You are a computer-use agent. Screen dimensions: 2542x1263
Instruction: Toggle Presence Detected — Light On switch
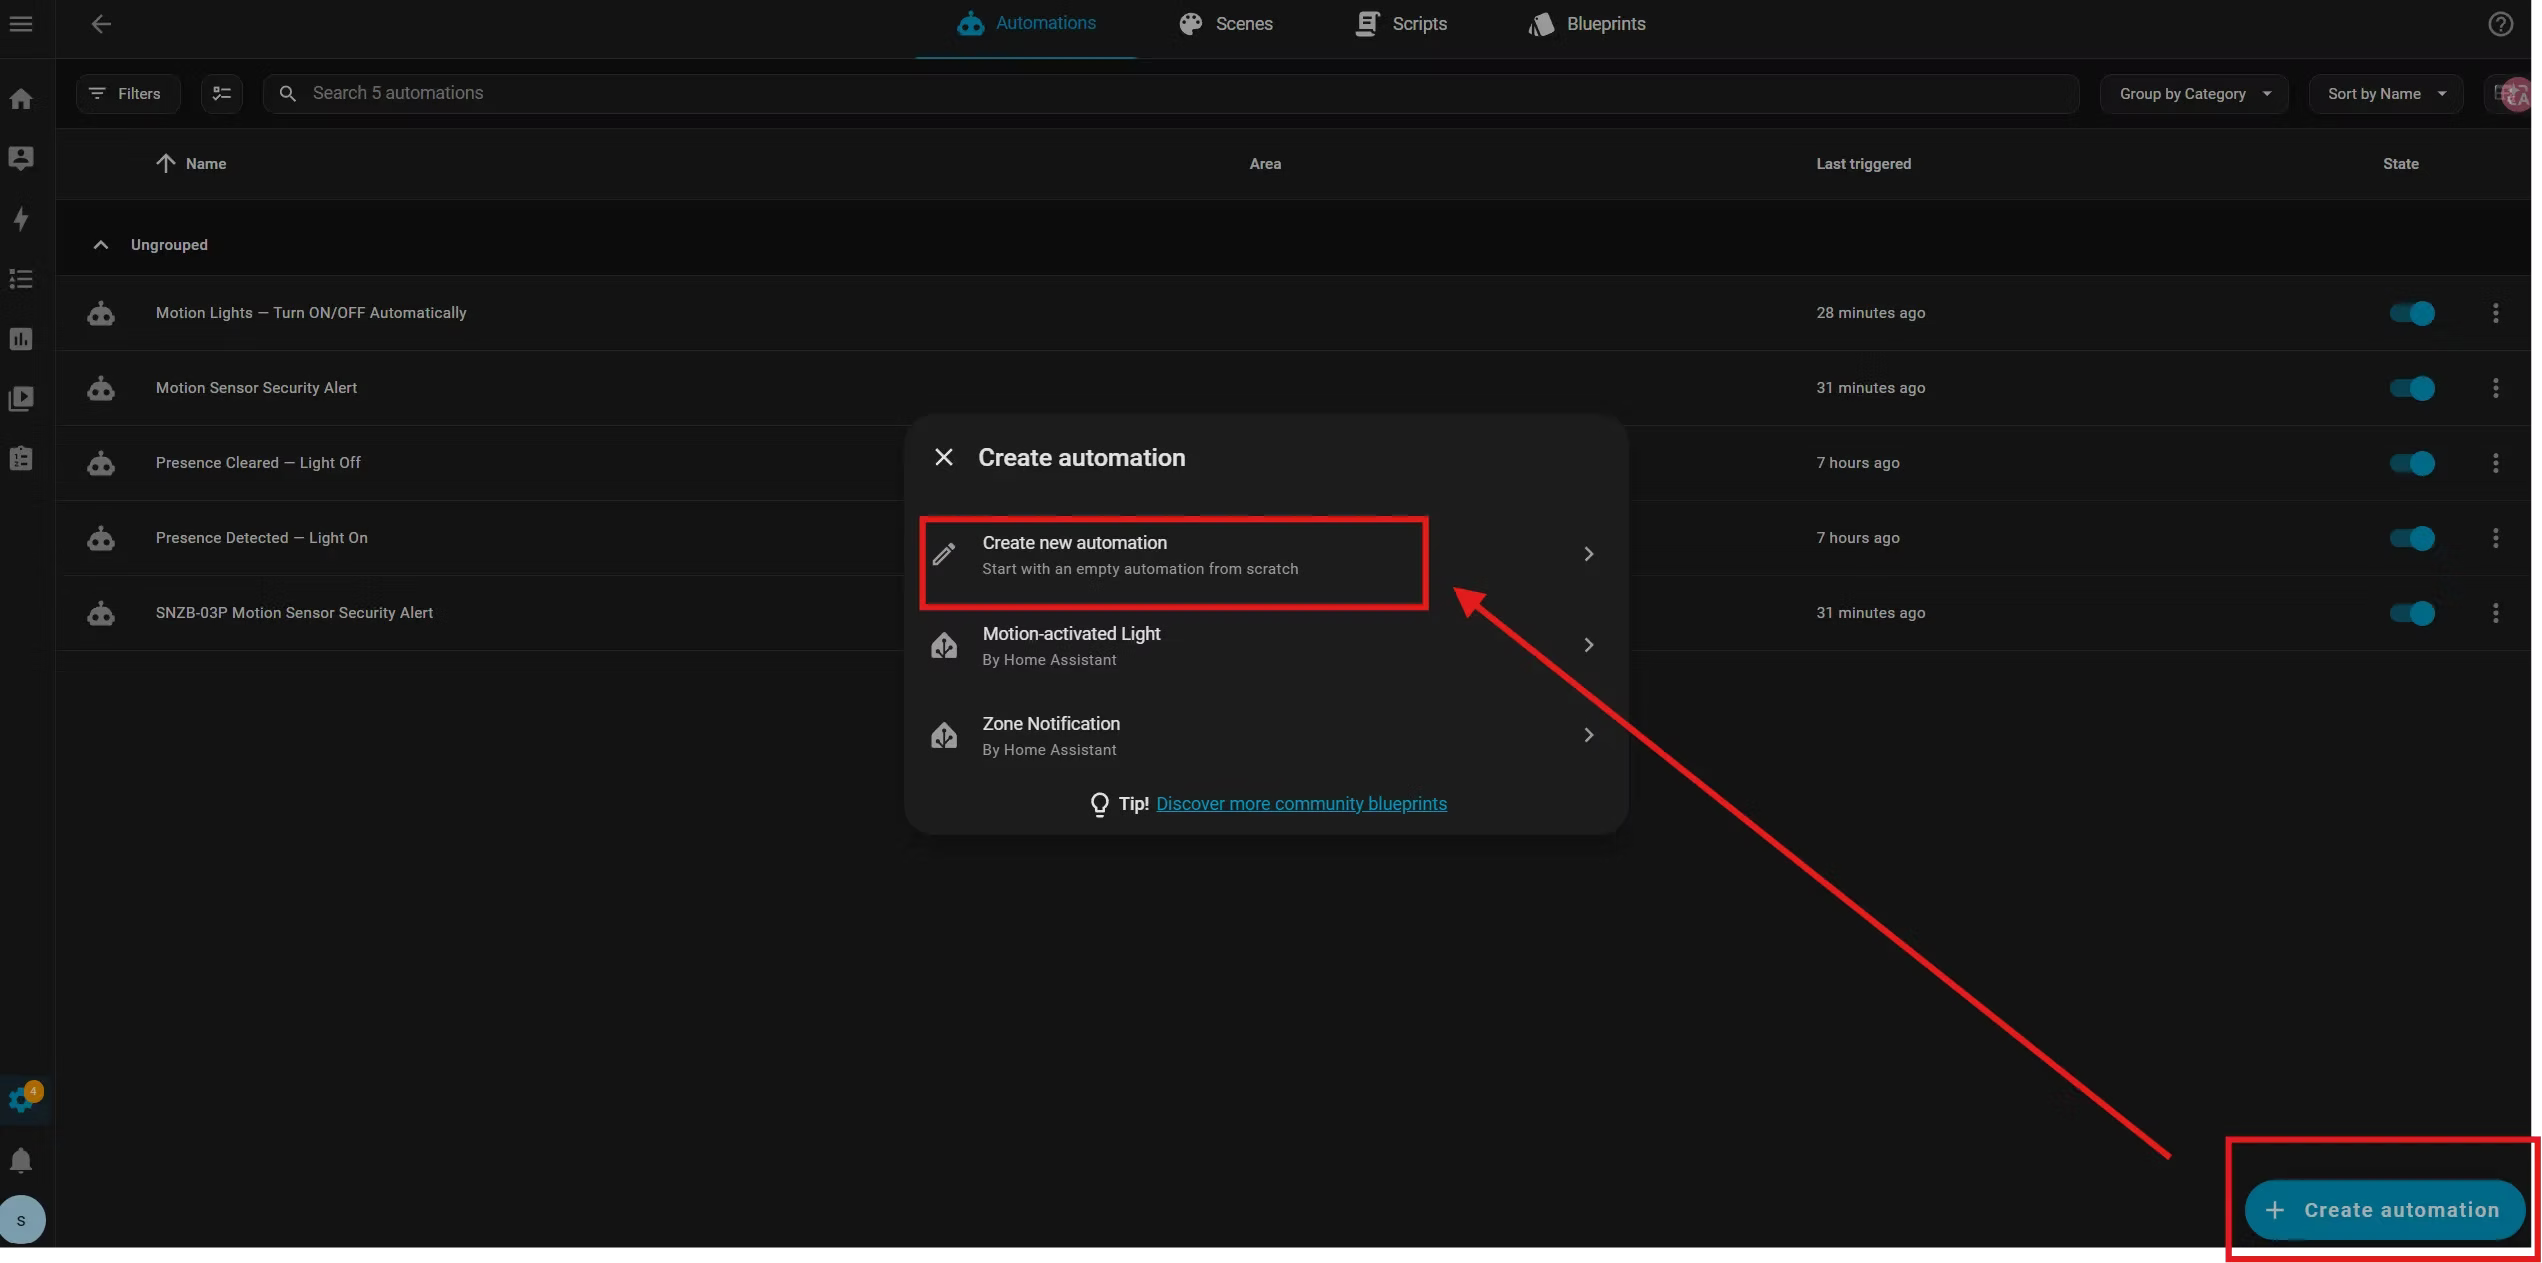(x=2412, y=538)
